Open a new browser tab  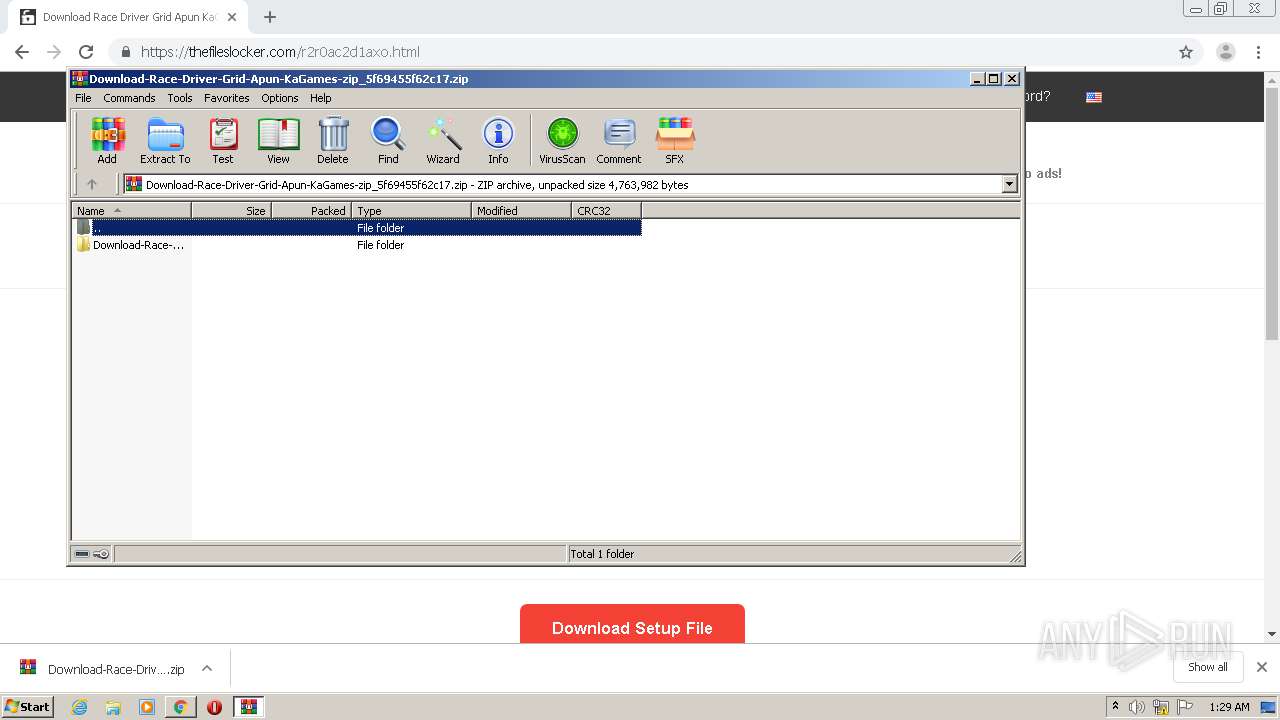tap(270, 17)
